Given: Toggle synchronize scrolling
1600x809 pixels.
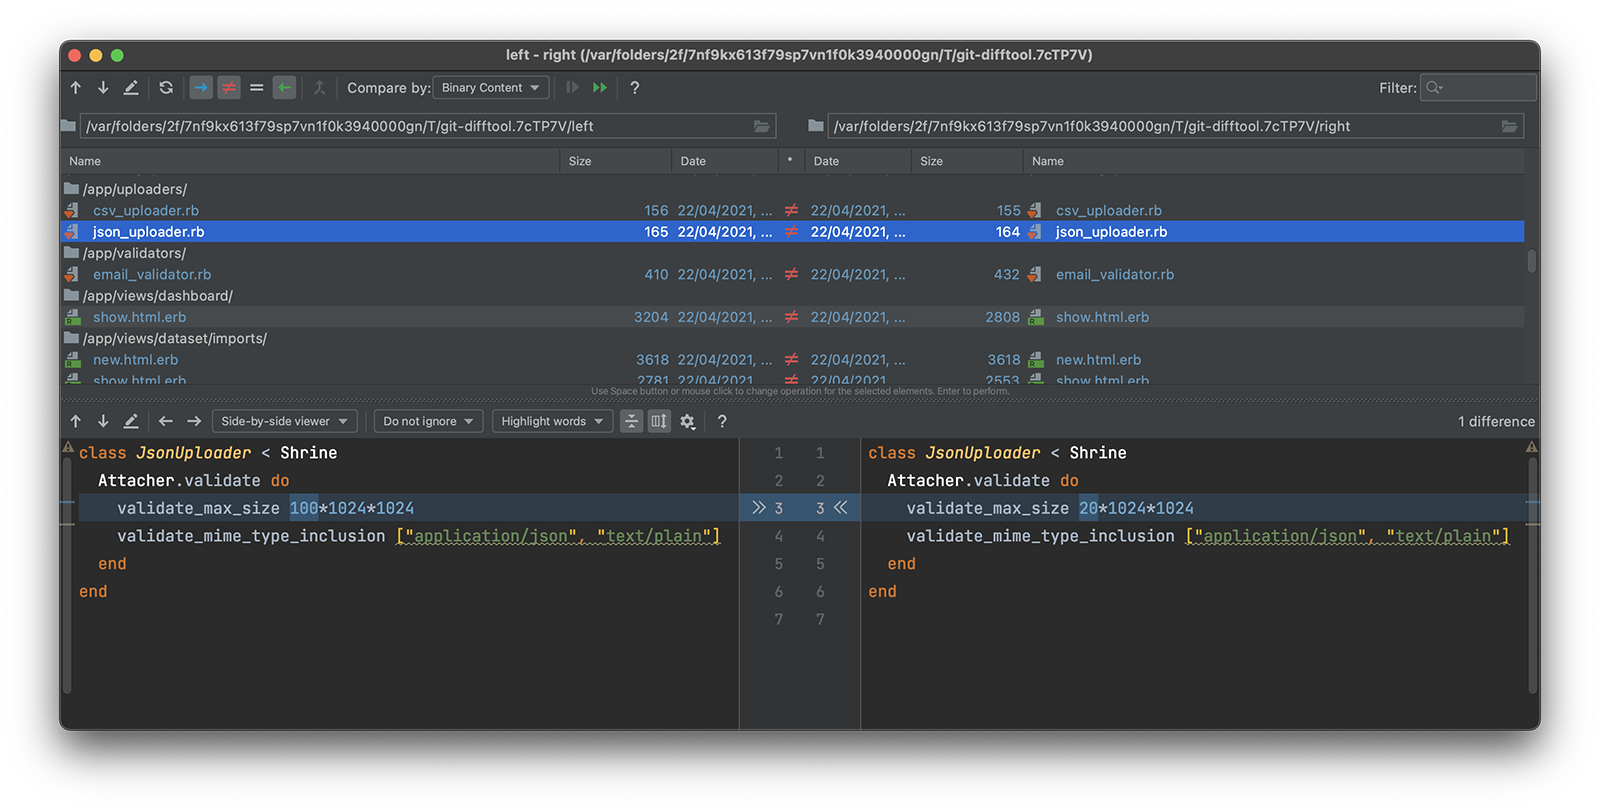Looking at the screenshot, I should pyautogui.click(x=659, y=422).
